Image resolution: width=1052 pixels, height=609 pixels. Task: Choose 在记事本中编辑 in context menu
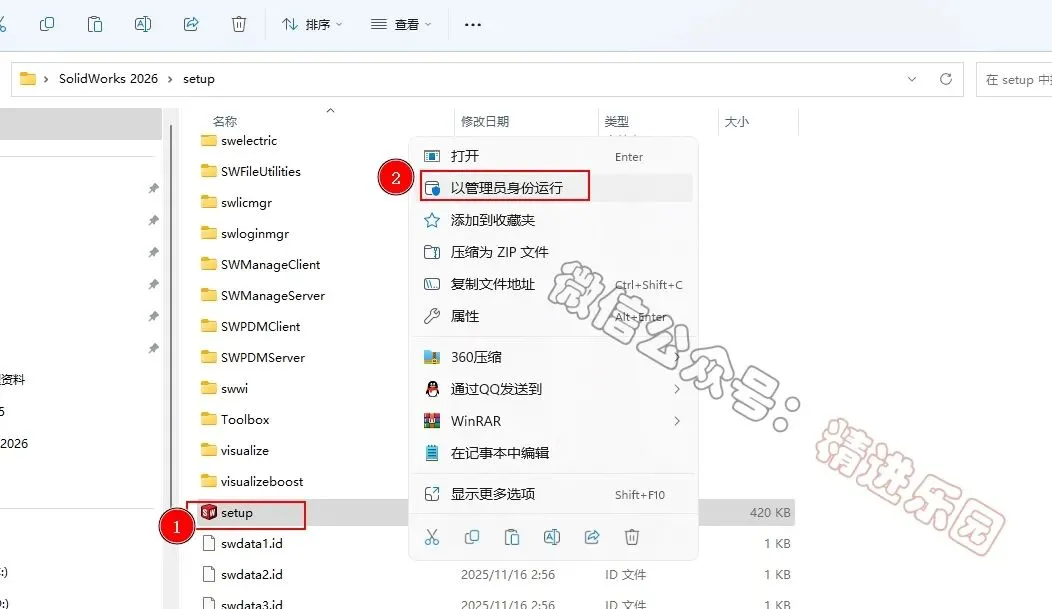[x=551, y=453]
